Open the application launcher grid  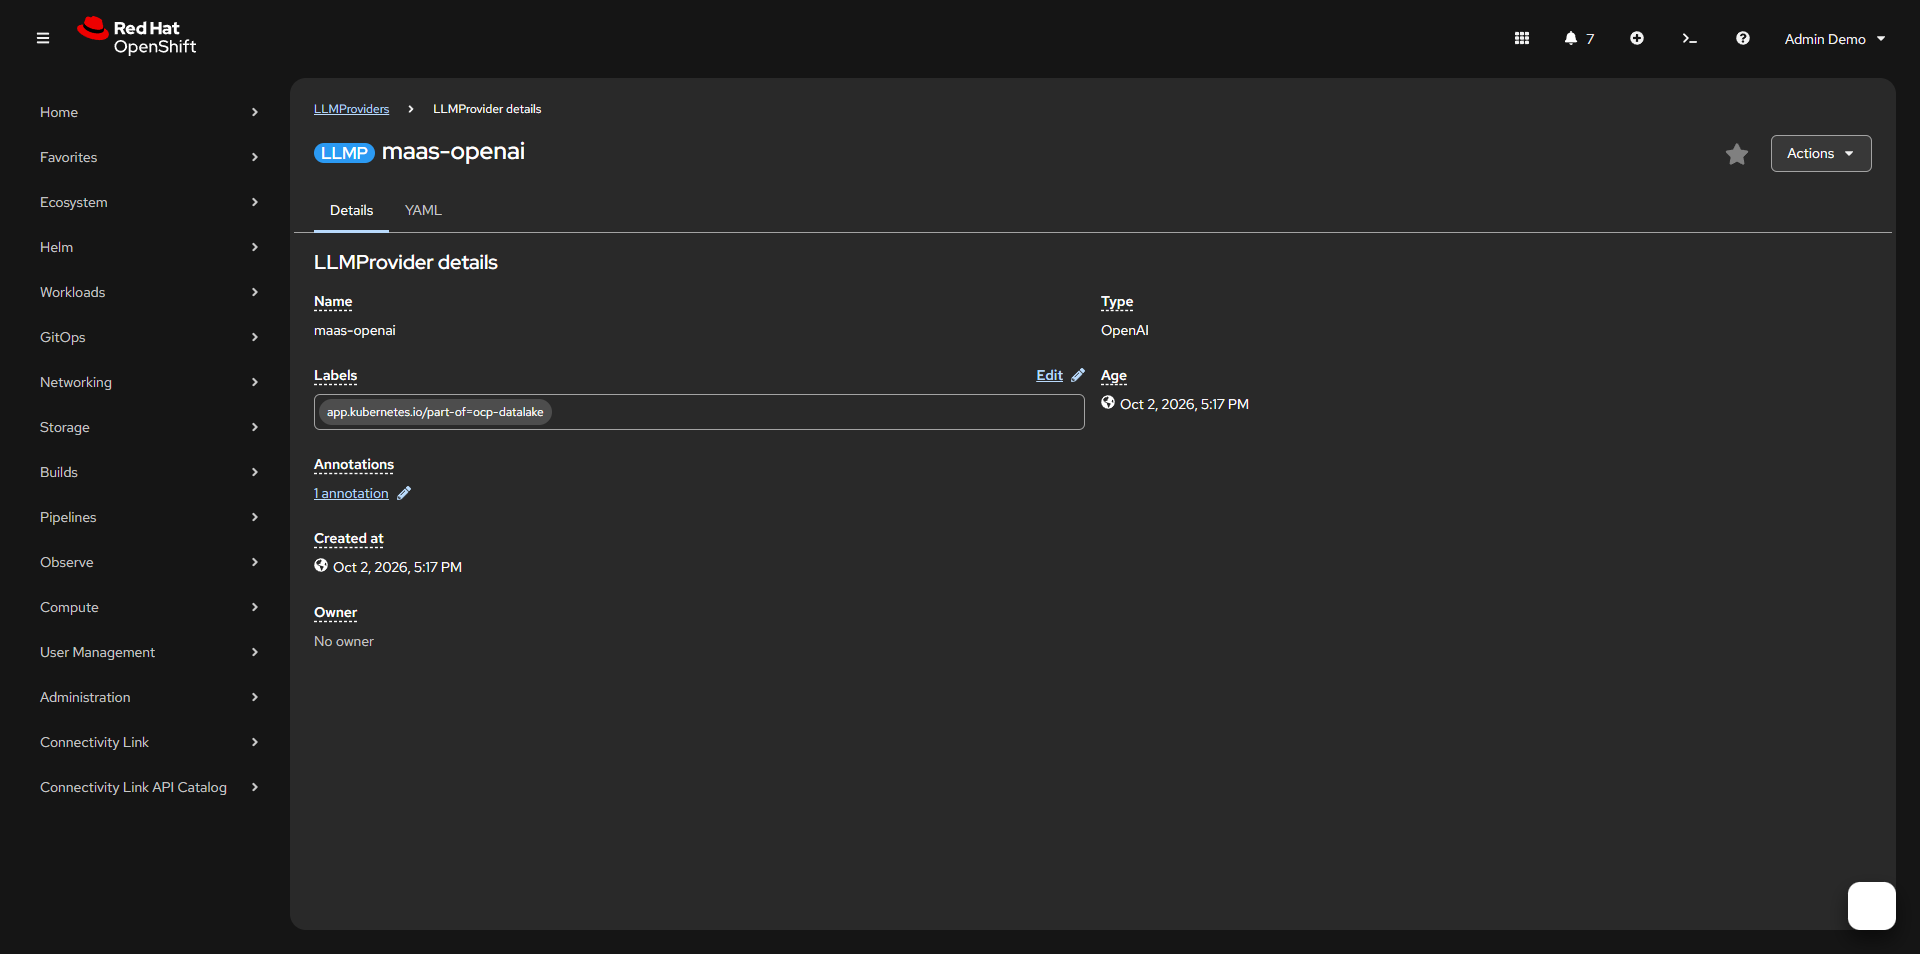tap(1521, 38)
